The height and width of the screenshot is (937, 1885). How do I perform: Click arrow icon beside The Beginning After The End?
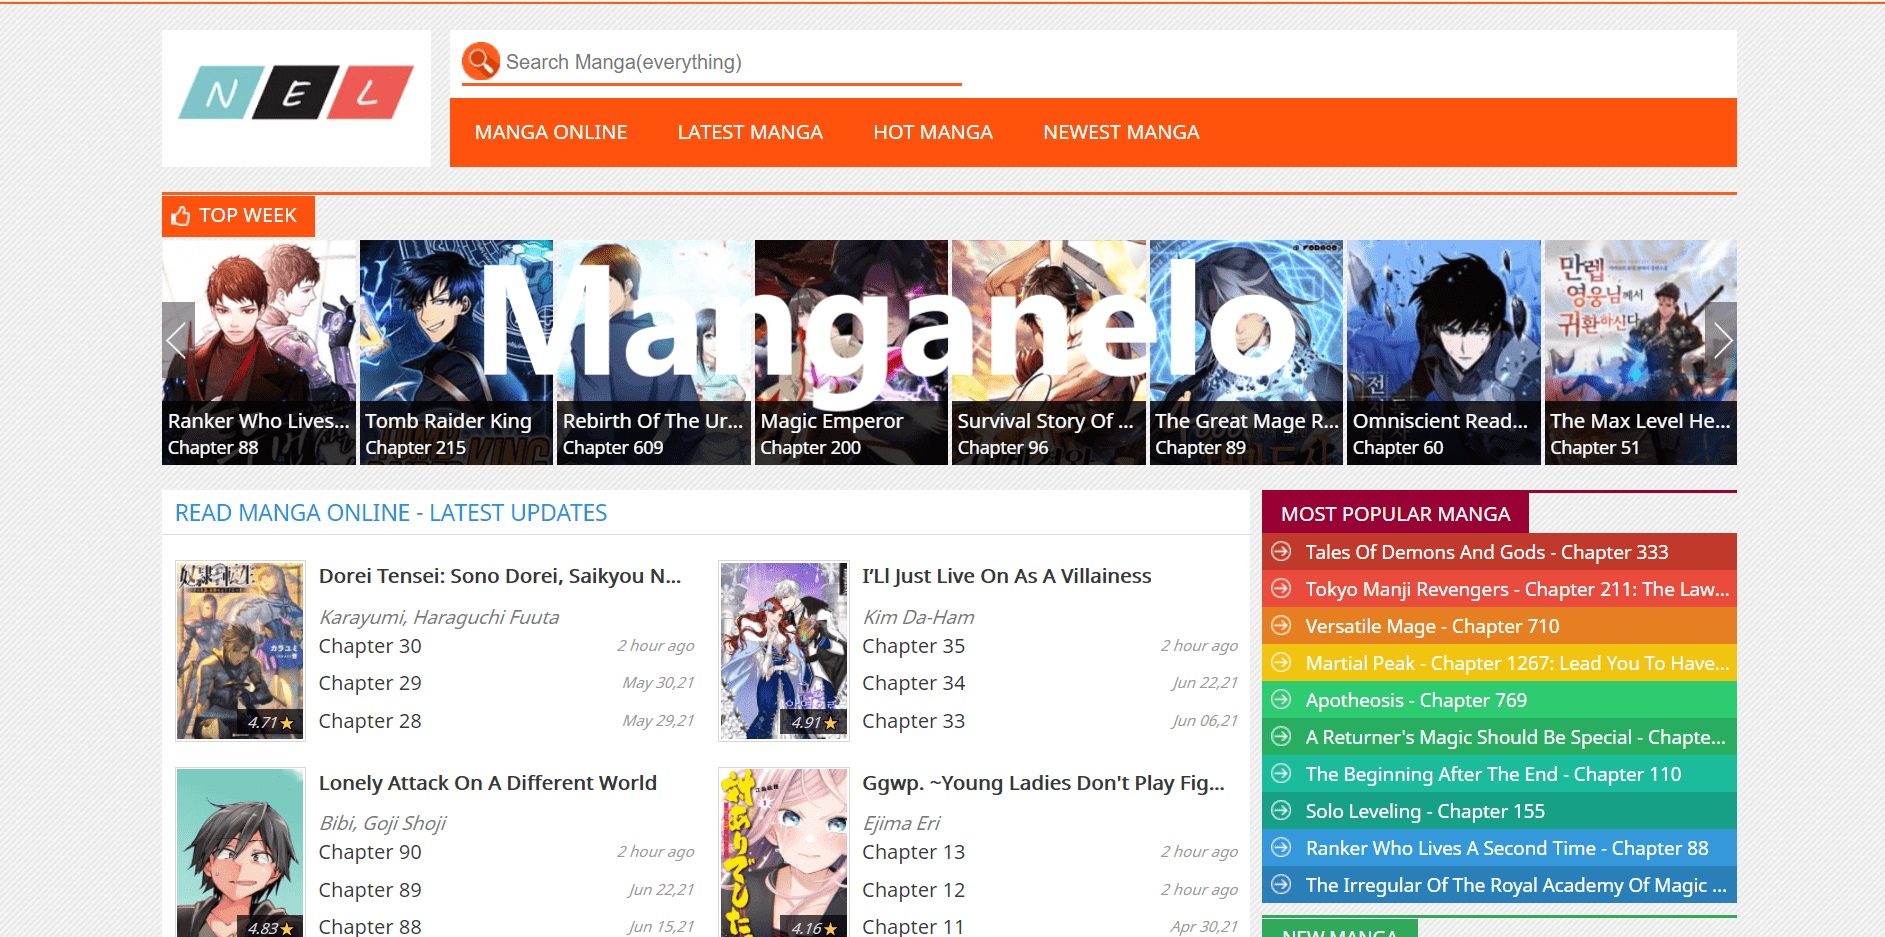(1280, 773)
